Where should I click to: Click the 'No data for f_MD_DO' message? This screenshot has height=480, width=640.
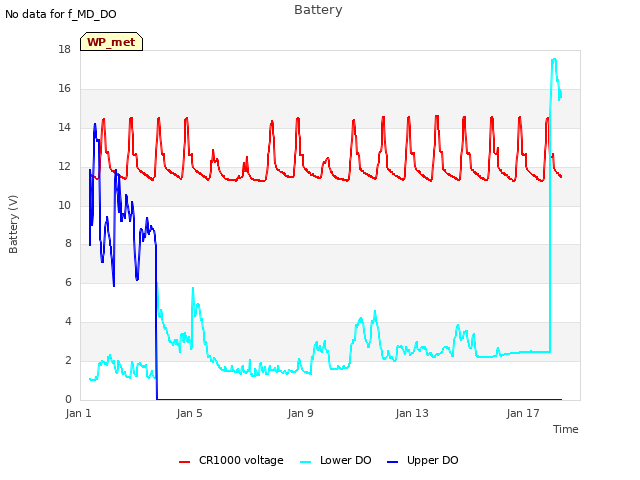pos(61,14)
